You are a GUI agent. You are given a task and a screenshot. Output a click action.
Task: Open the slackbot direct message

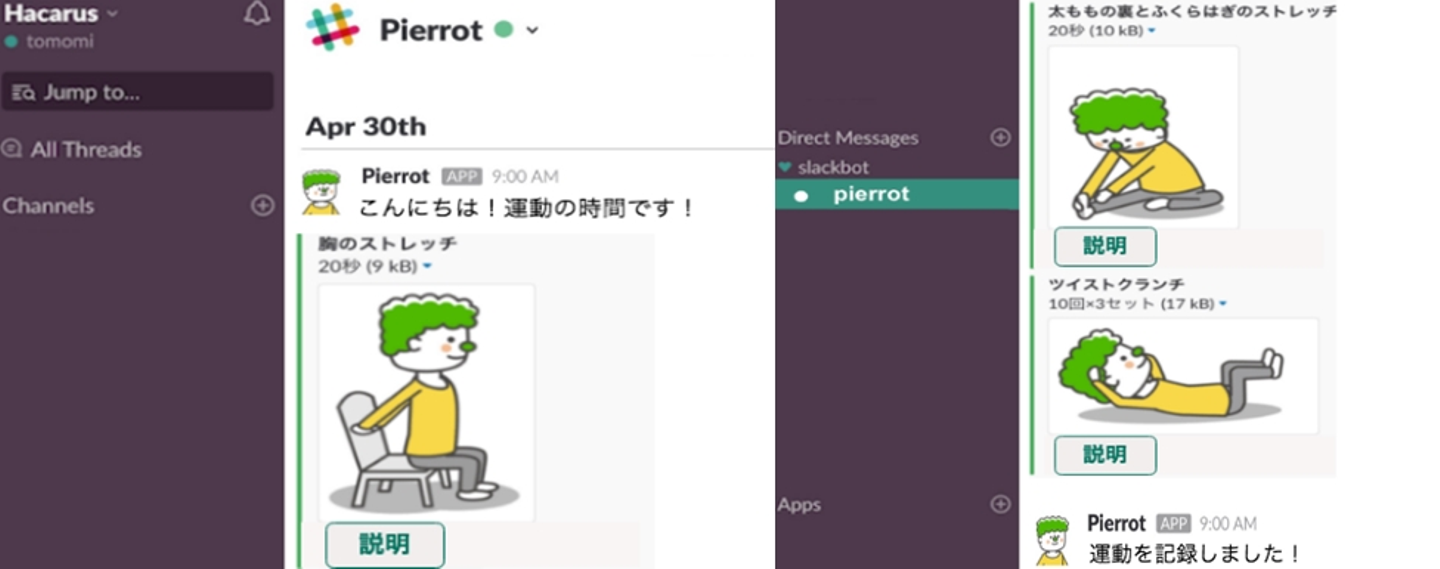(833, 167)
